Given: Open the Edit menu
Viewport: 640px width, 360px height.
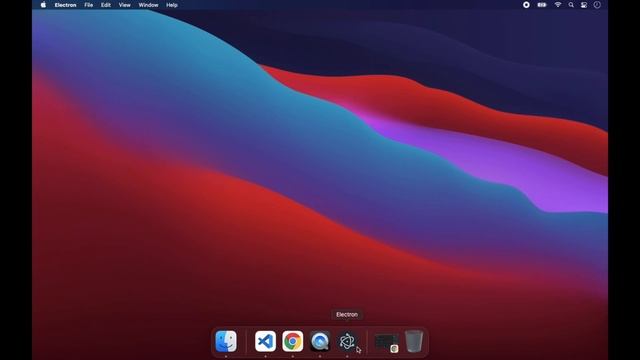Looking at the screenshot, I should pos(106,5).
